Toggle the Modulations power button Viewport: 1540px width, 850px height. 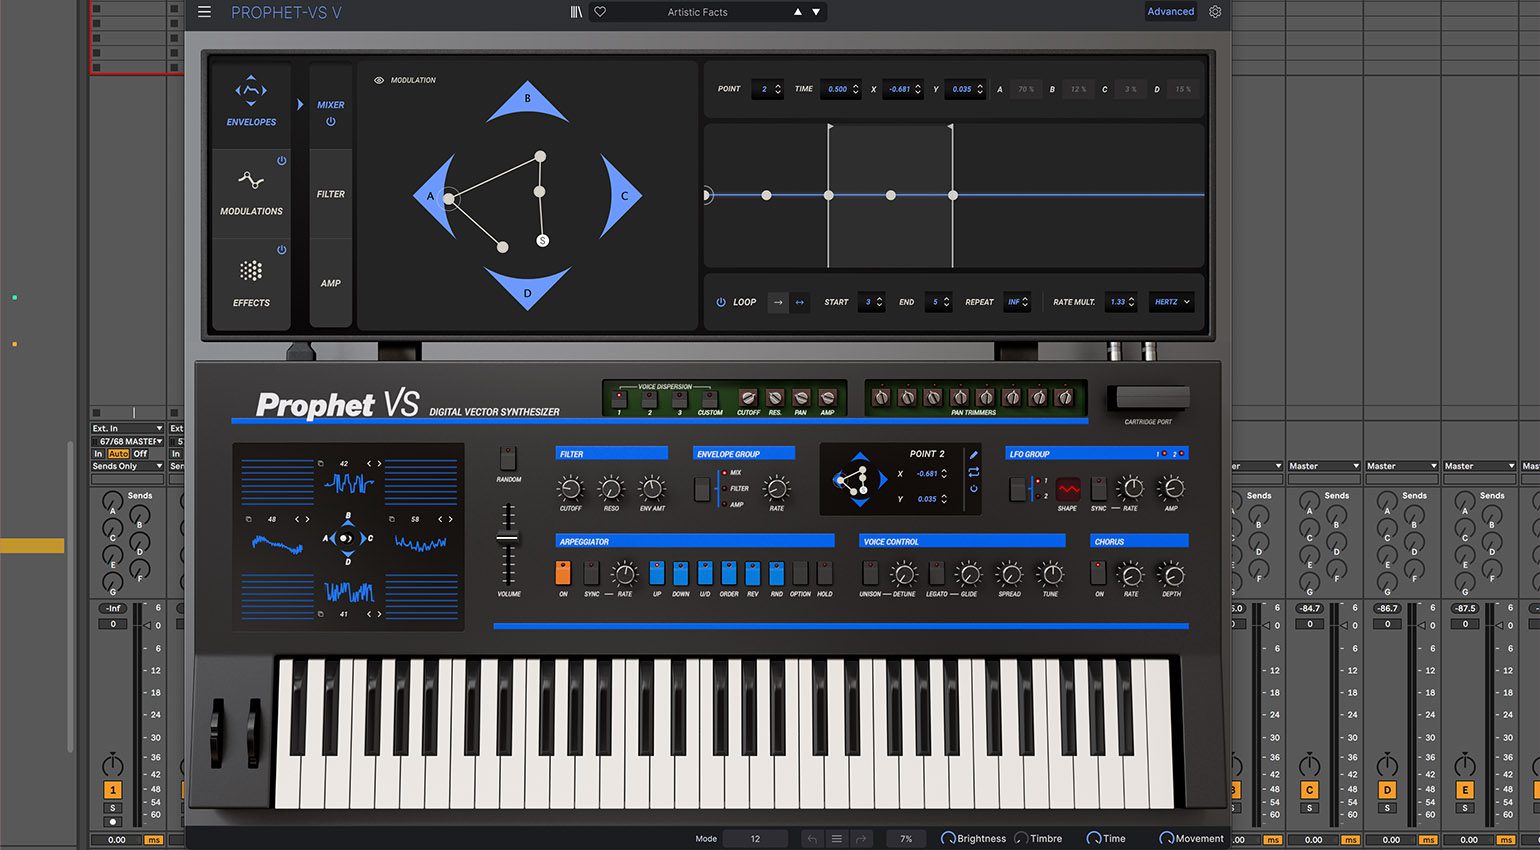coord(282,160)
